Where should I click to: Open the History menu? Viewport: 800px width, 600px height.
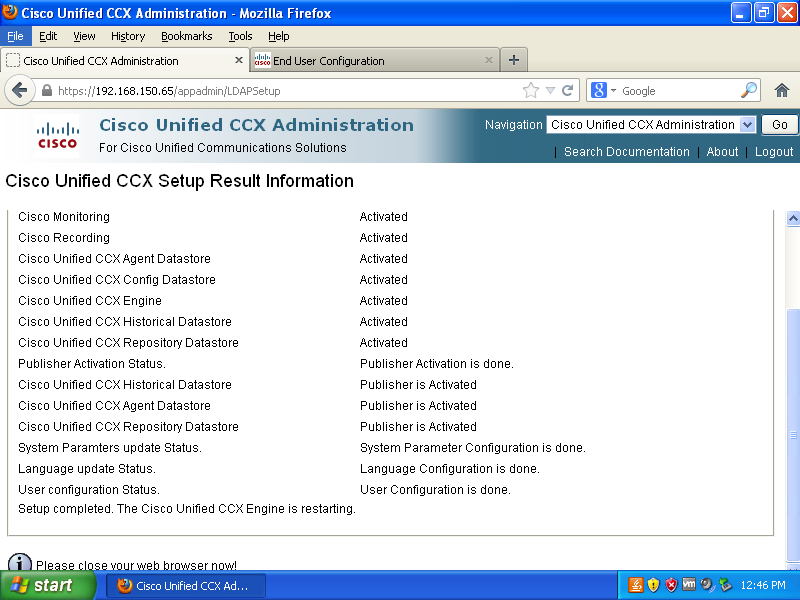tap(128, 36)
